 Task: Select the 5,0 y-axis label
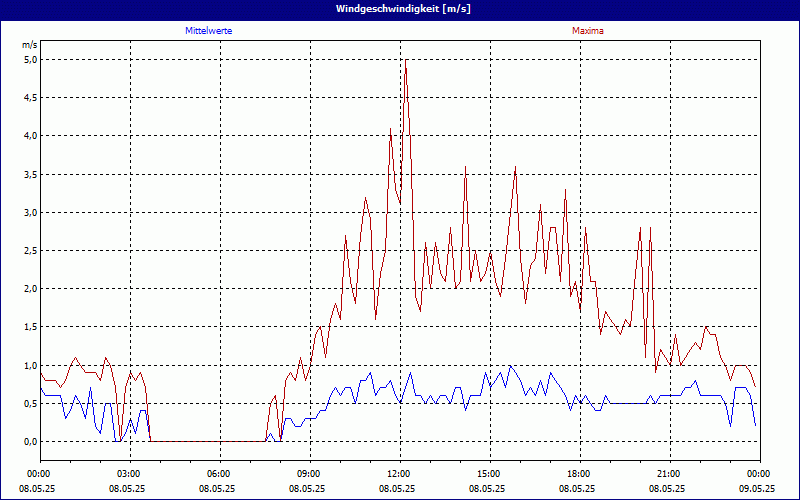(29, 59)
